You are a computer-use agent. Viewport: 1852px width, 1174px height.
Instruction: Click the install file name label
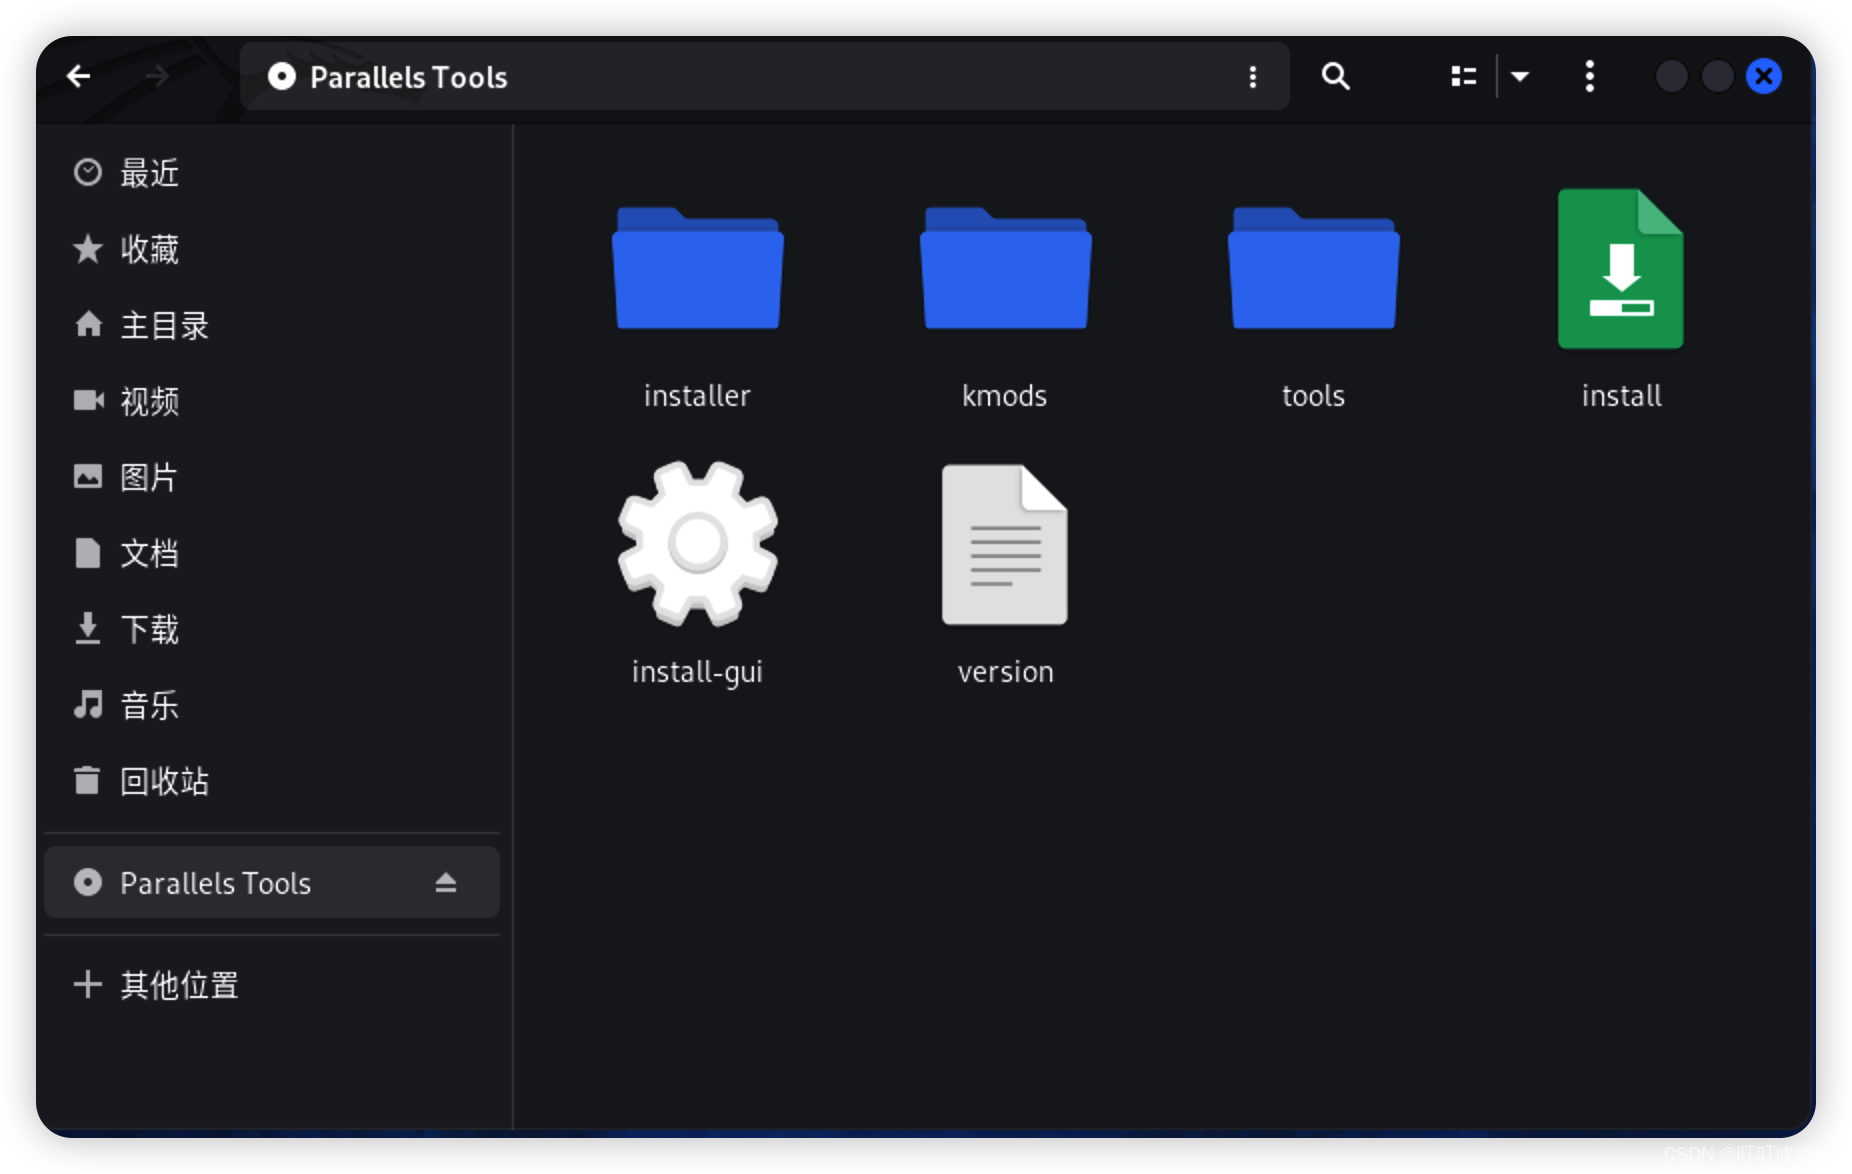[x=1621, y=396]
